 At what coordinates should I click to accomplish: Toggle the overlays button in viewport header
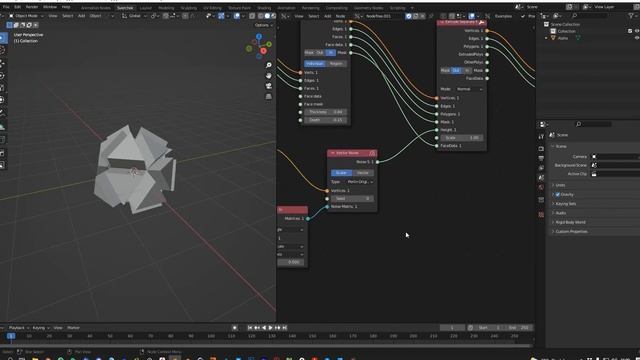coord(237,16)
